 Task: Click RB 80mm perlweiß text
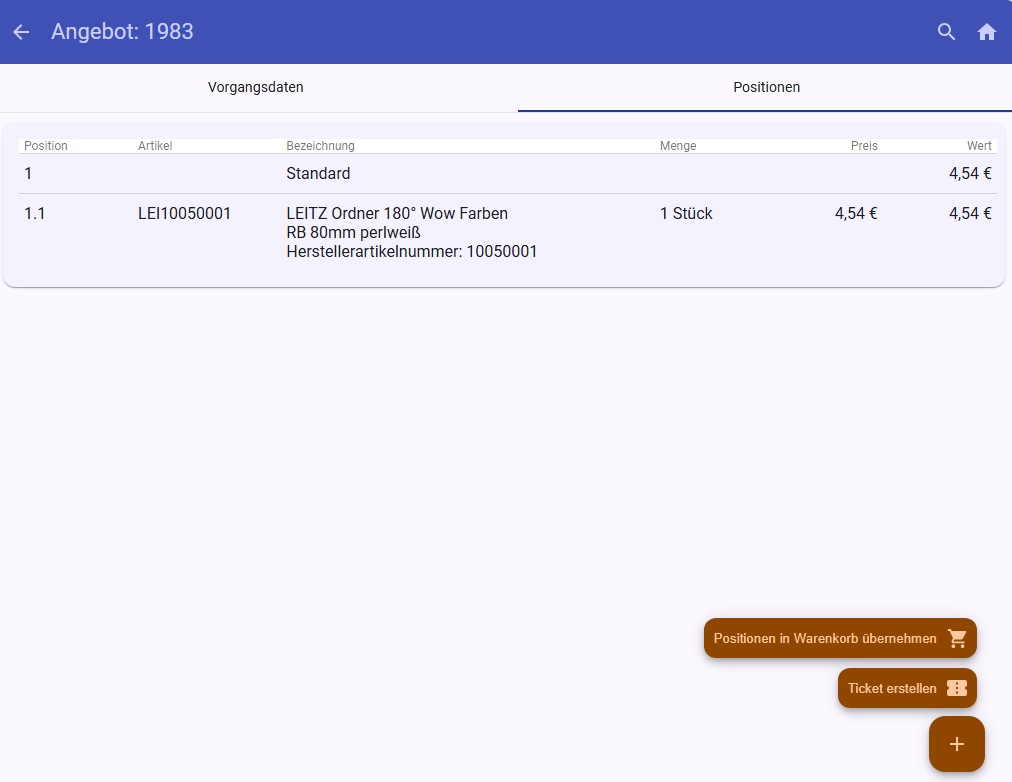coord(353,232)
